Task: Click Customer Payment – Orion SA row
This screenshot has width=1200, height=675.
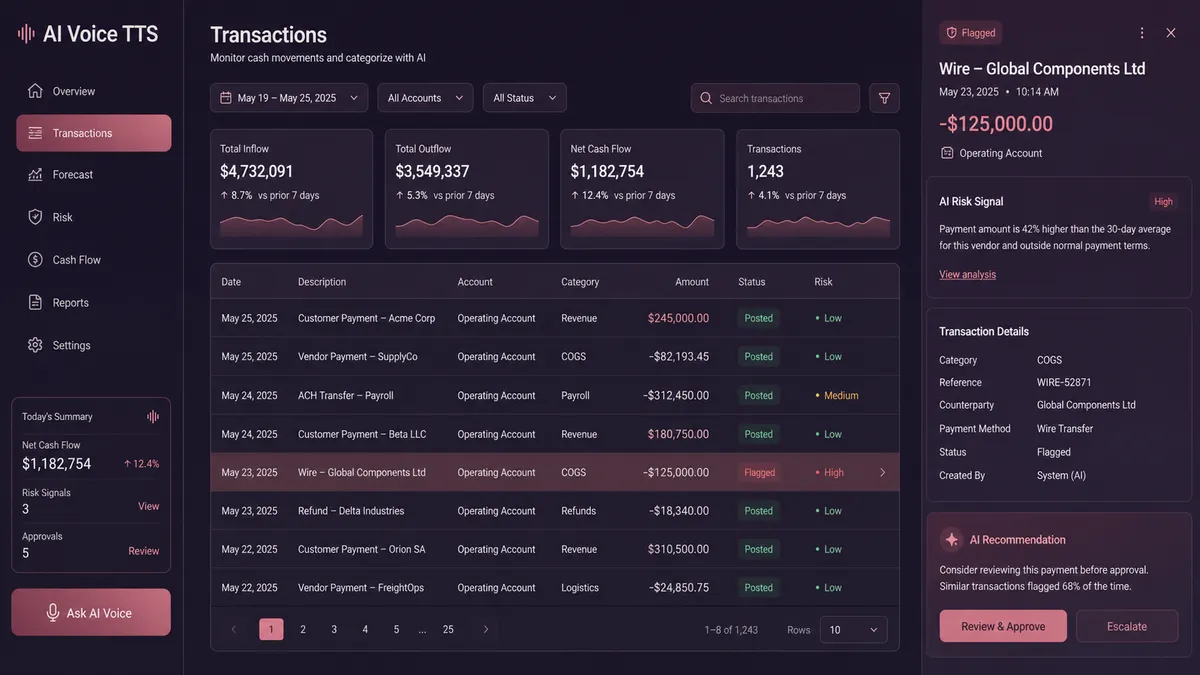Action: [555, 549]
